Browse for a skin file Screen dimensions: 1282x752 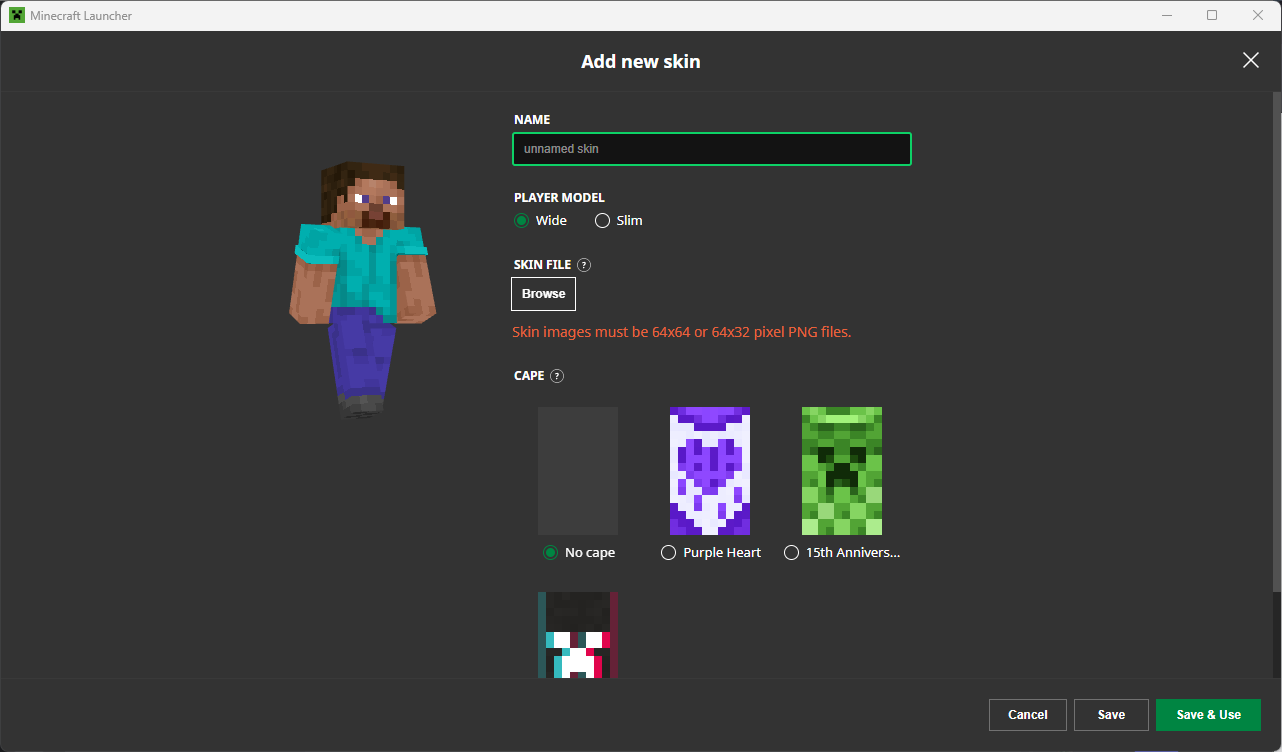[543, 294]
